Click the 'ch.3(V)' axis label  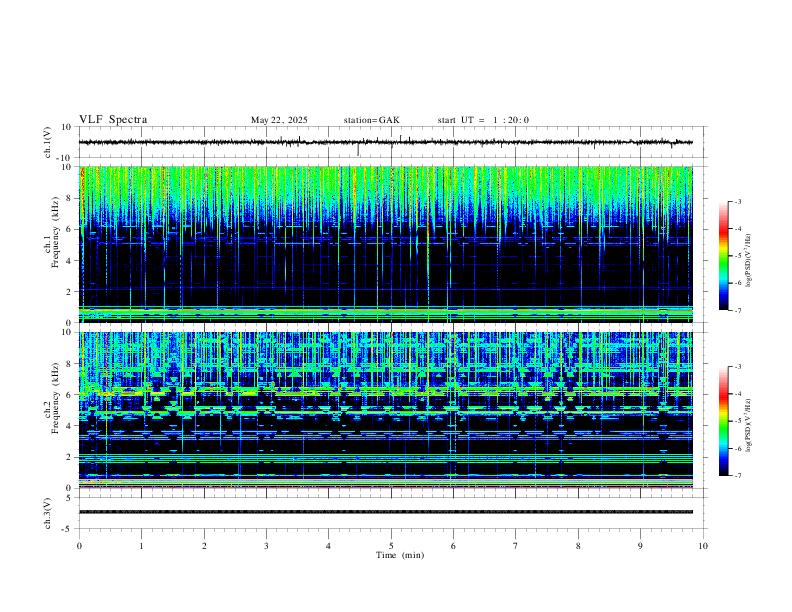tap(48, 513)
